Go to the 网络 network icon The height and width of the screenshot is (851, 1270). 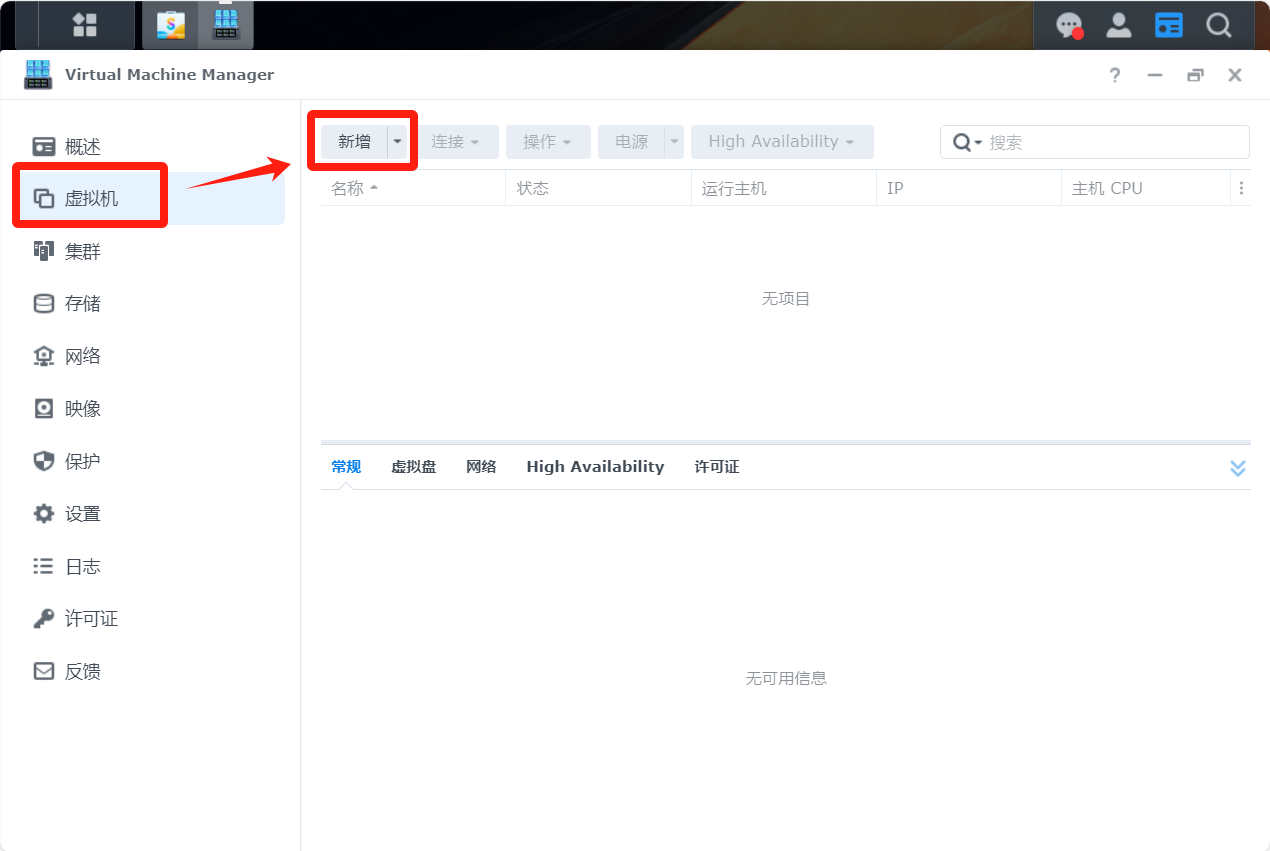tap(44, 356)
